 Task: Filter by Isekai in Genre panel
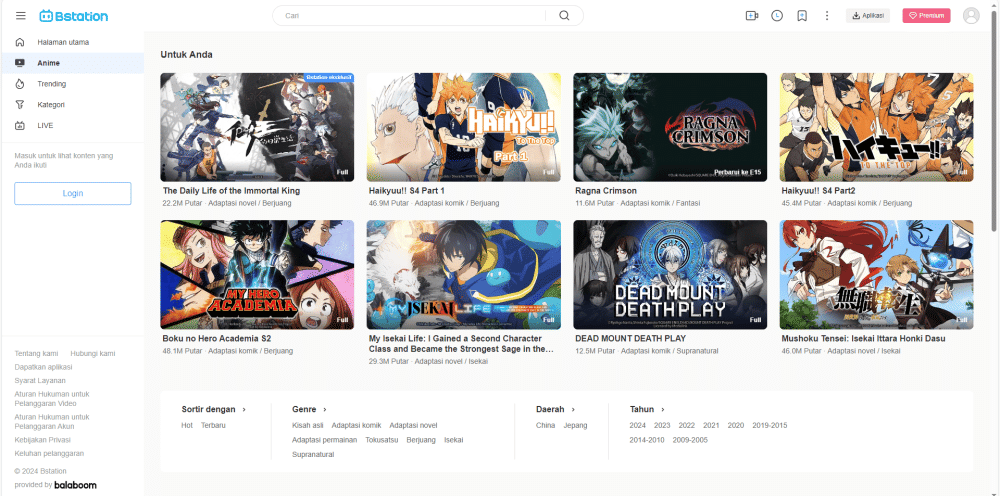(x=453, y=440)
